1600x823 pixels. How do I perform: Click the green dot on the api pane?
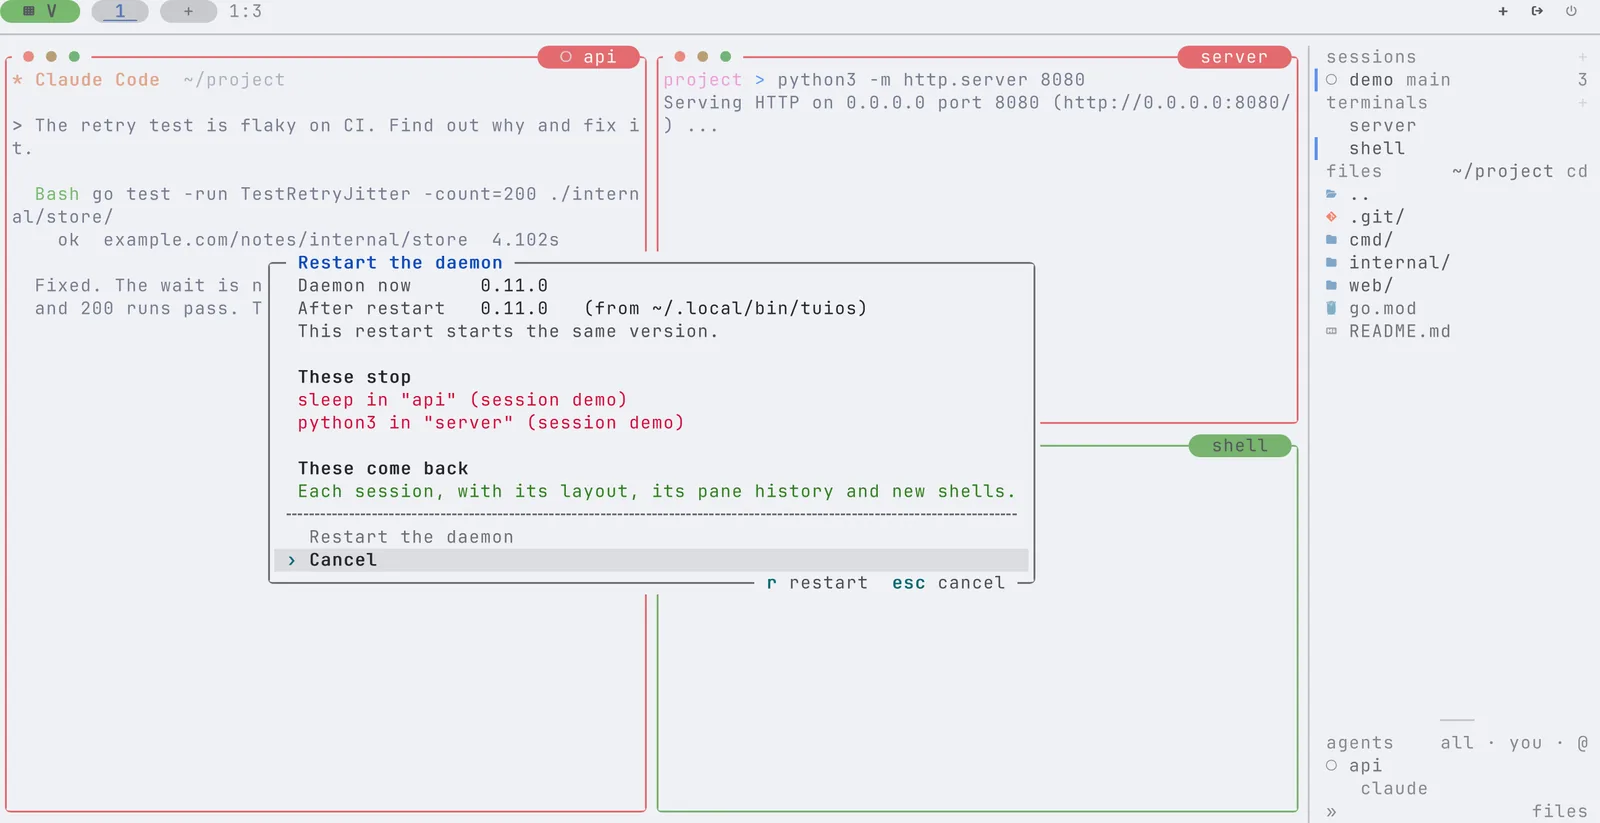[74, 57]
